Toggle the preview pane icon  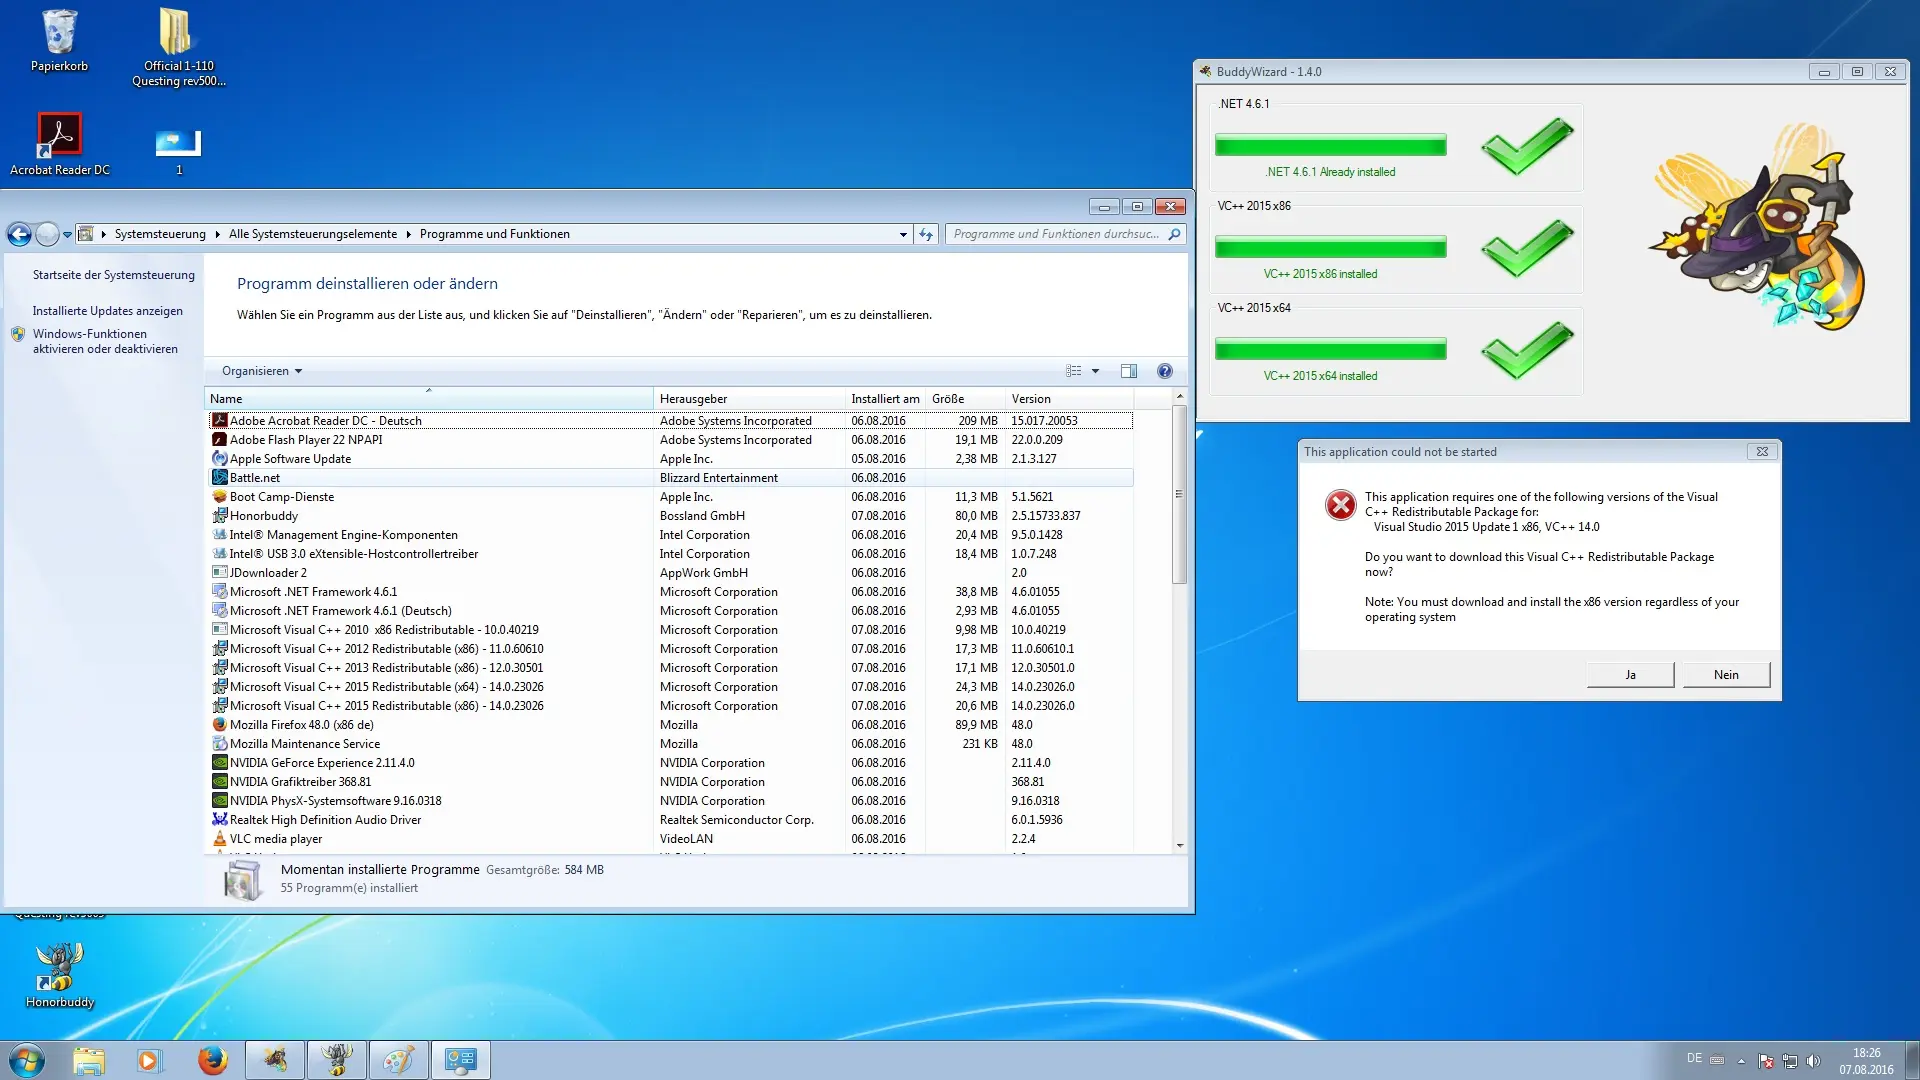pos(1129,371)
